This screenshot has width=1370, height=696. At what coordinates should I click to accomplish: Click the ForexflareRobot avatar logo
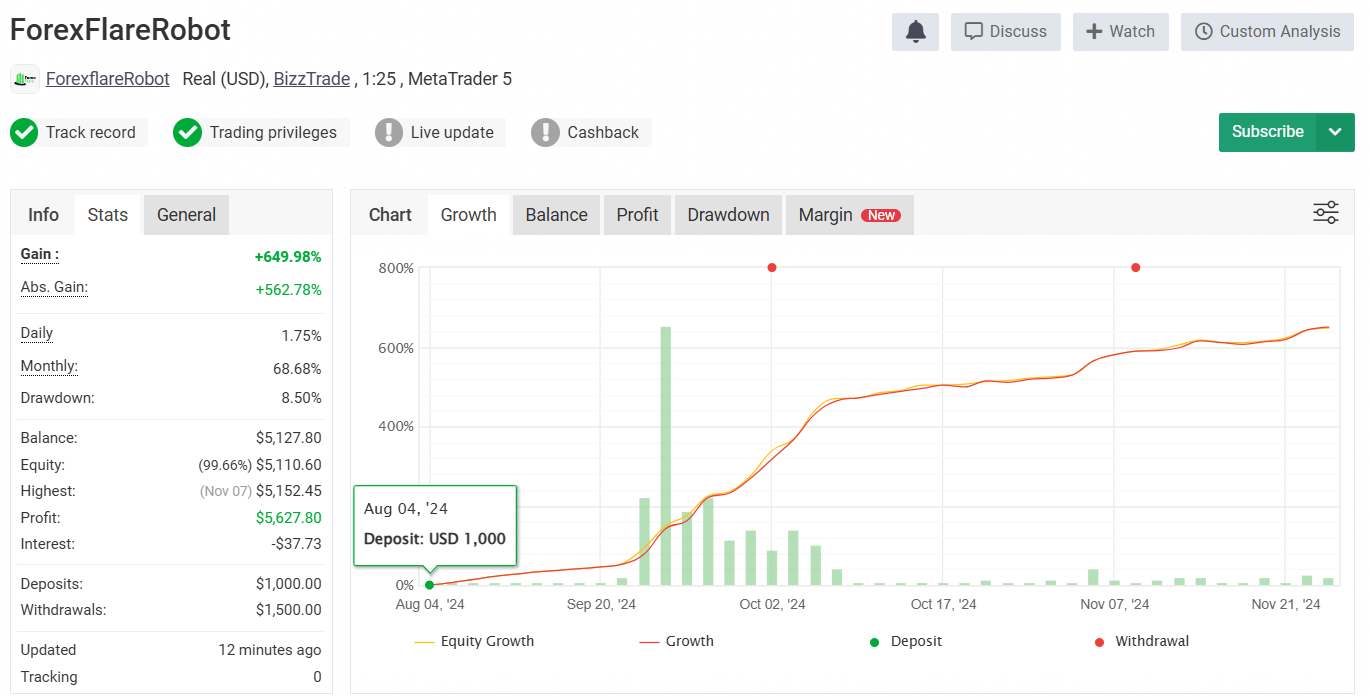coord(25,79)
